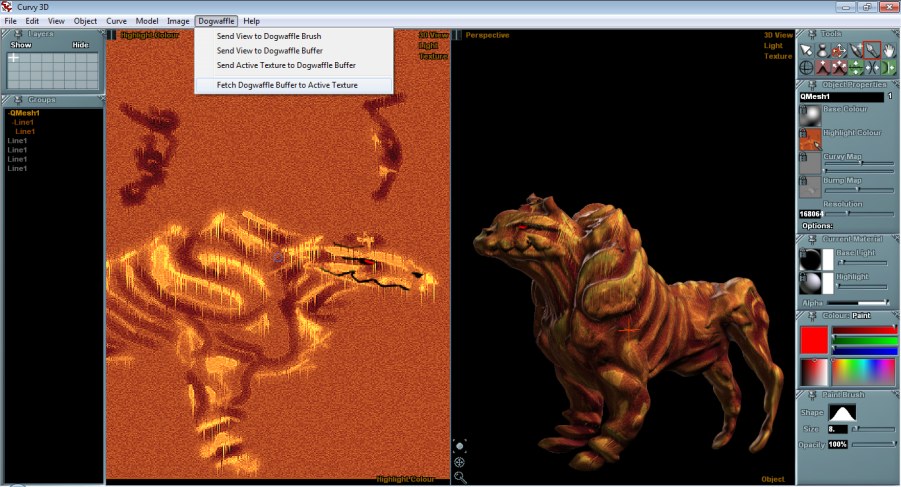Click the Opacity slider in Paint Brush

(874, 444)
